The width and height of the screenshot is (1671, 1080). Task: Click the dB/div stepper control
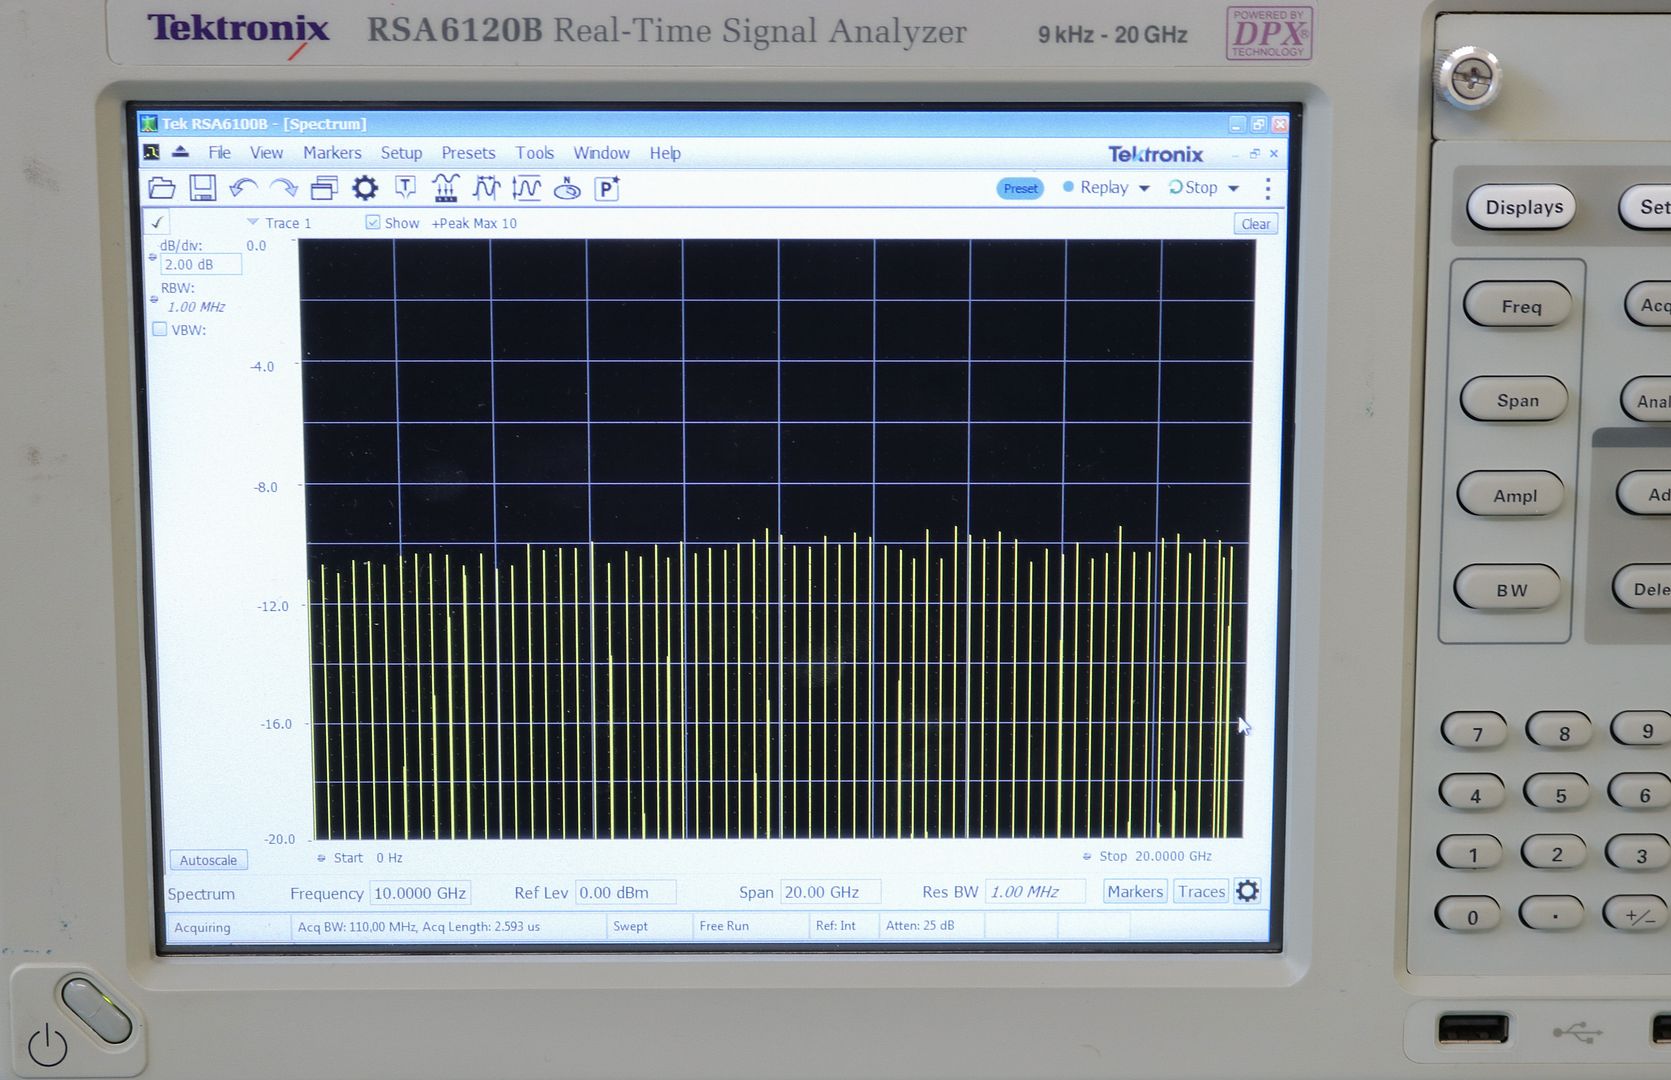(153, 257)
